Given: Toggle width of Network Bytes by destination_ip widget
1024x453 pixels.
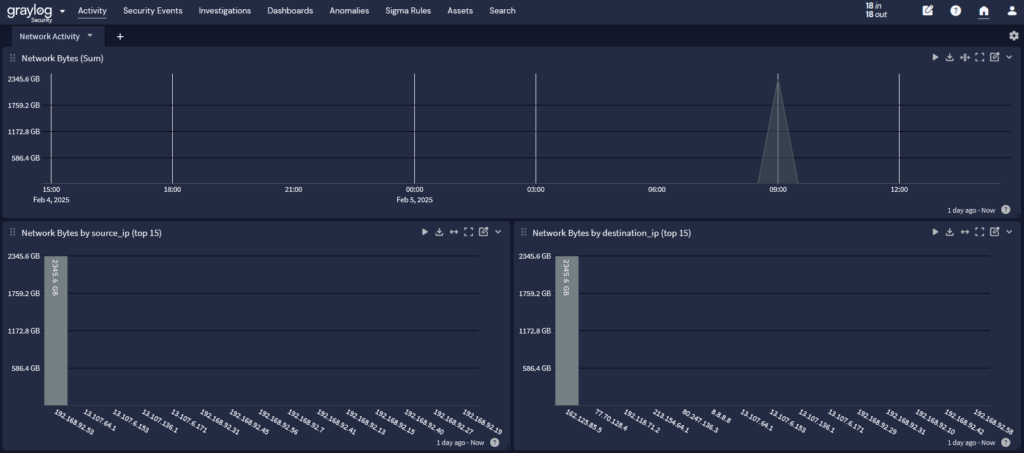Looking at the screenshot, I should 965,232.
